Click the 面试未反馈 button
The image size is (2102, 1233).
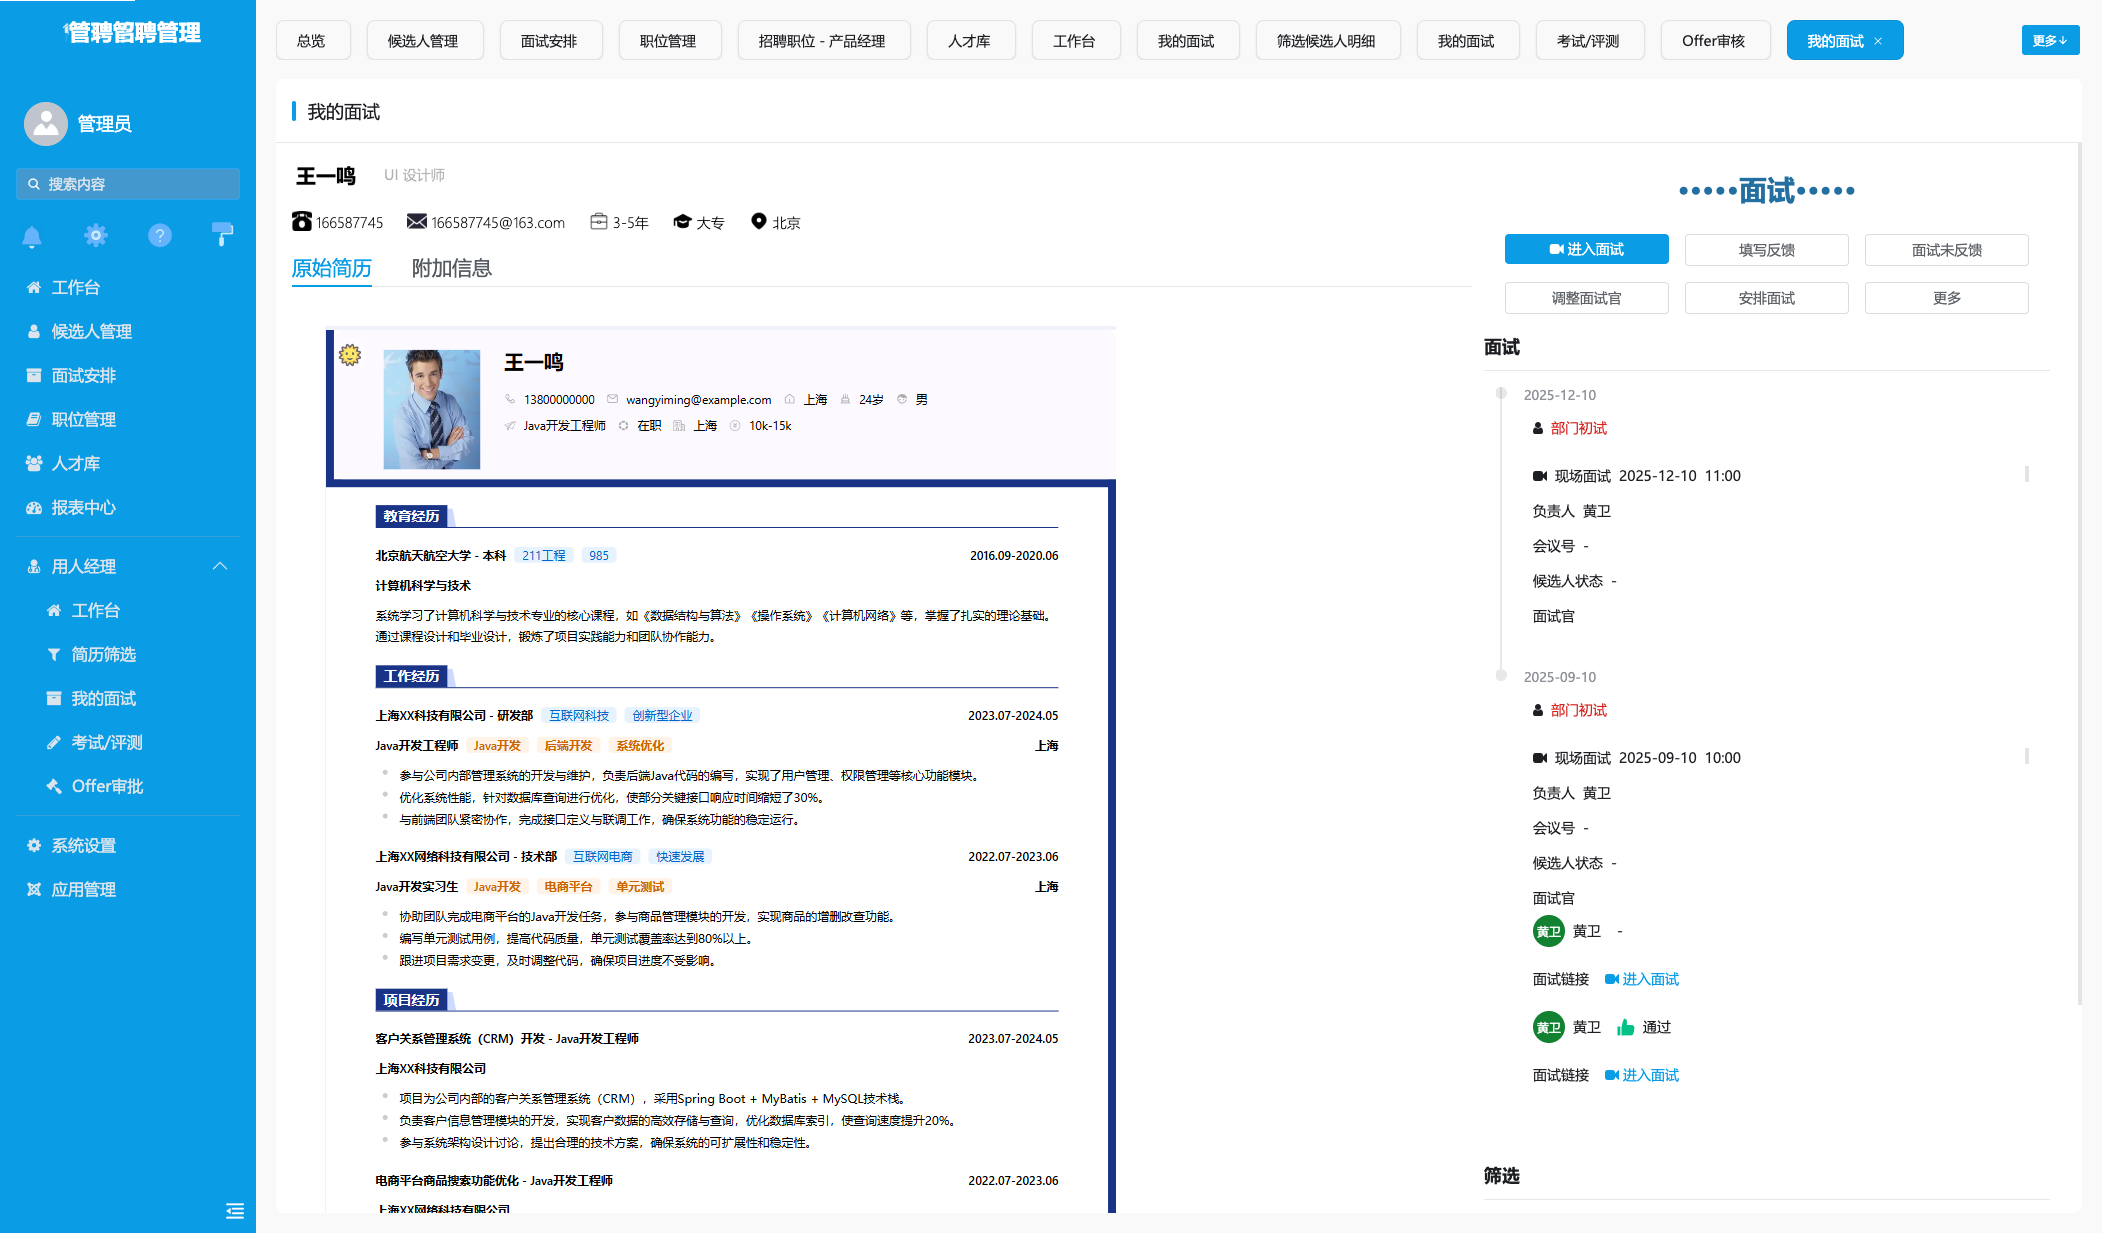tap(1946, 250)
